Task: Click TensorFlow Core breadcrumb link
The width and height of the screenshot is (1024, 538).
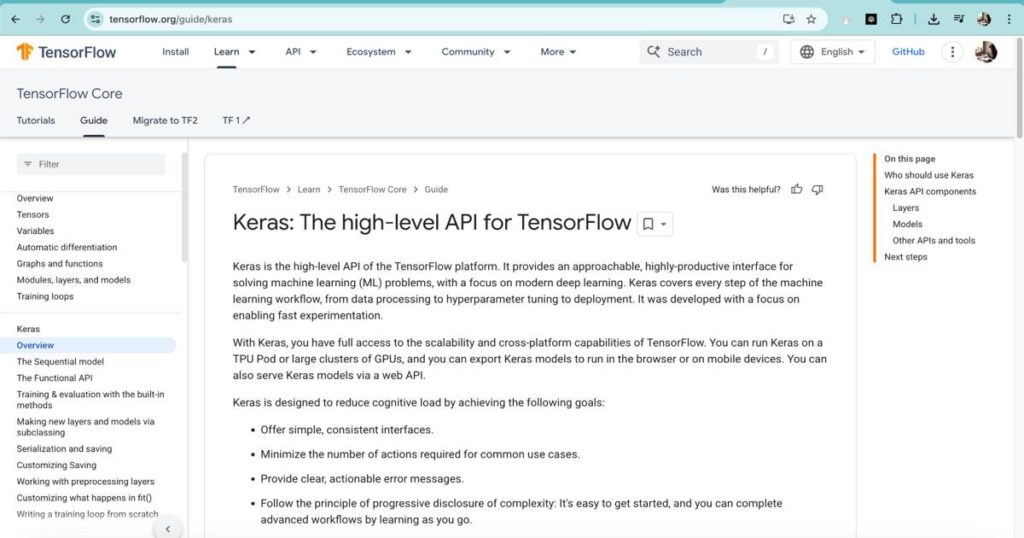Action: click(372, 189)
